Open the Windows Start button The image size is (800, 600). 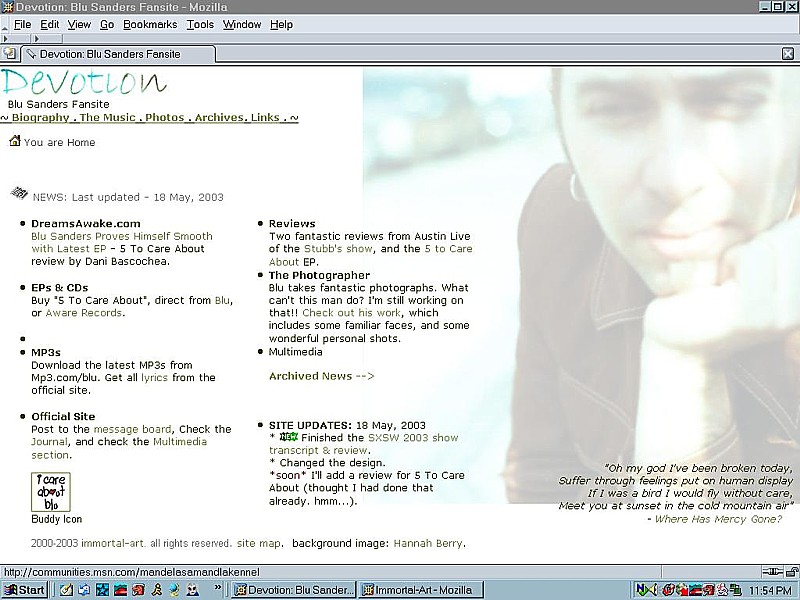click(24, 590)
